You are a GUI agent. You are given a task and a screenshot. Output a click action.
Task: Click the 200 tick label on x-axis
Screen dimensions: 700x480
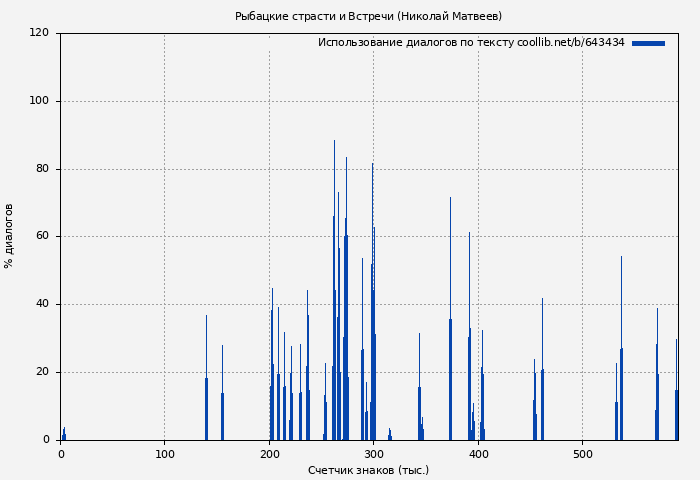(269, 454)
